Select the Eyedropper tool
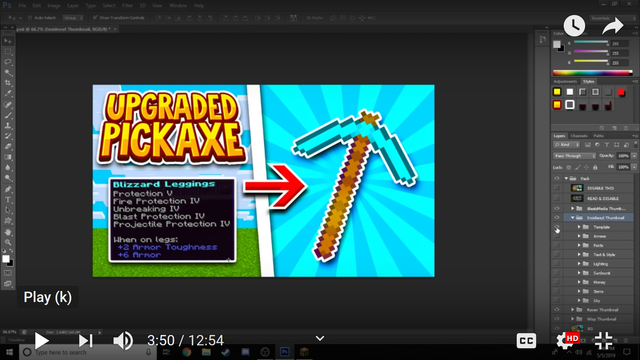The width and height of the screenshot is (640, 360). (8, 94)
